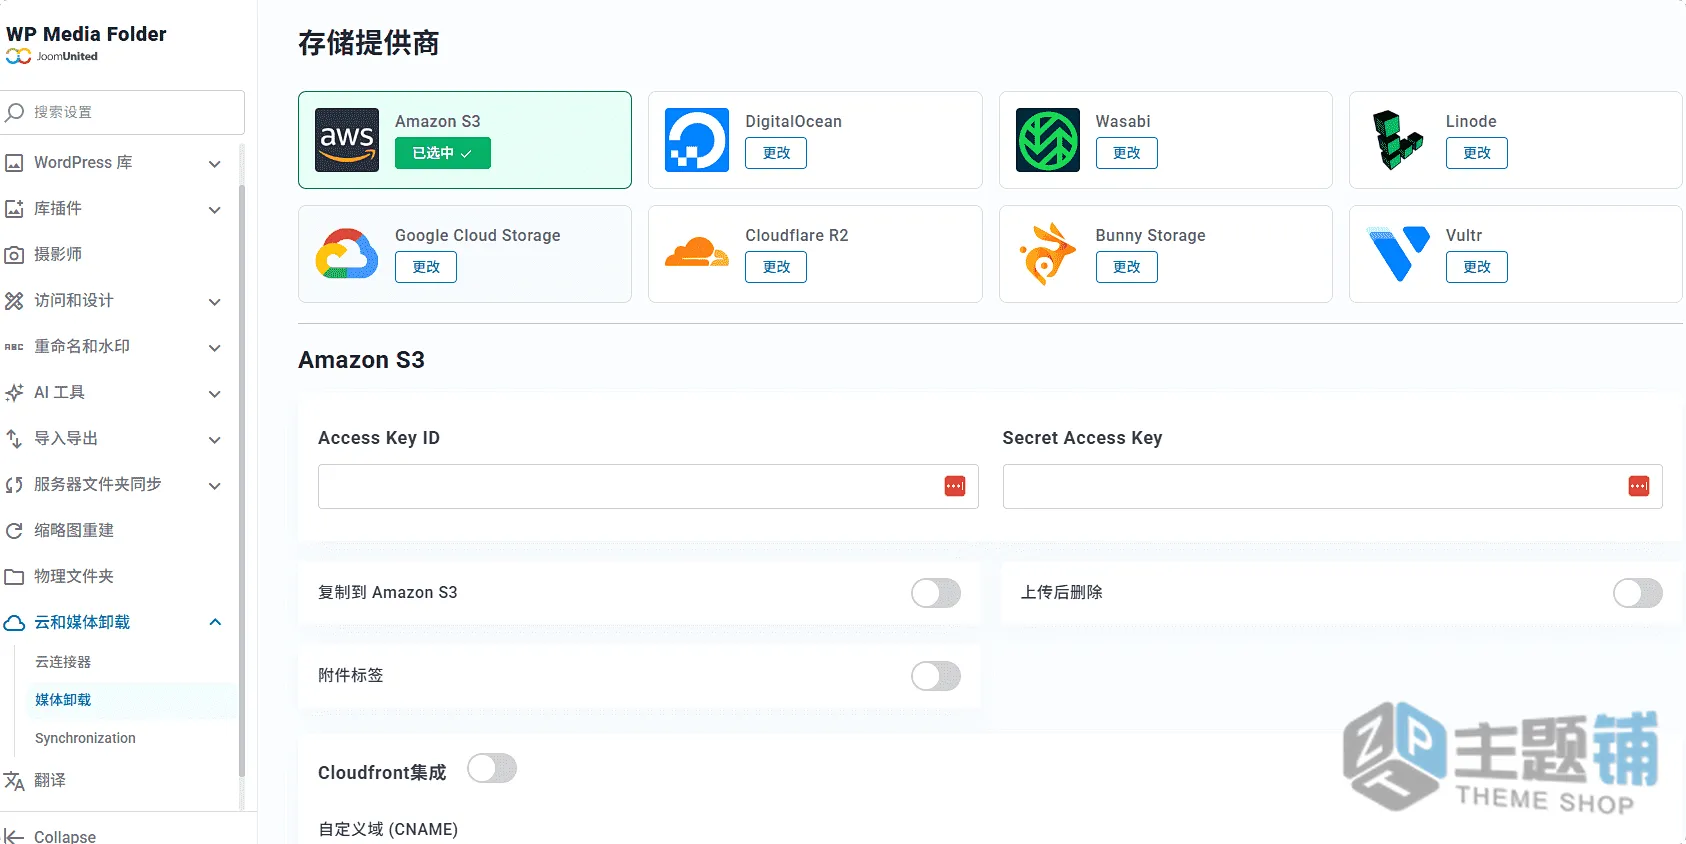
Task: Collapse 云和媒体卸载 menu chevron
Action: point(215,622)
